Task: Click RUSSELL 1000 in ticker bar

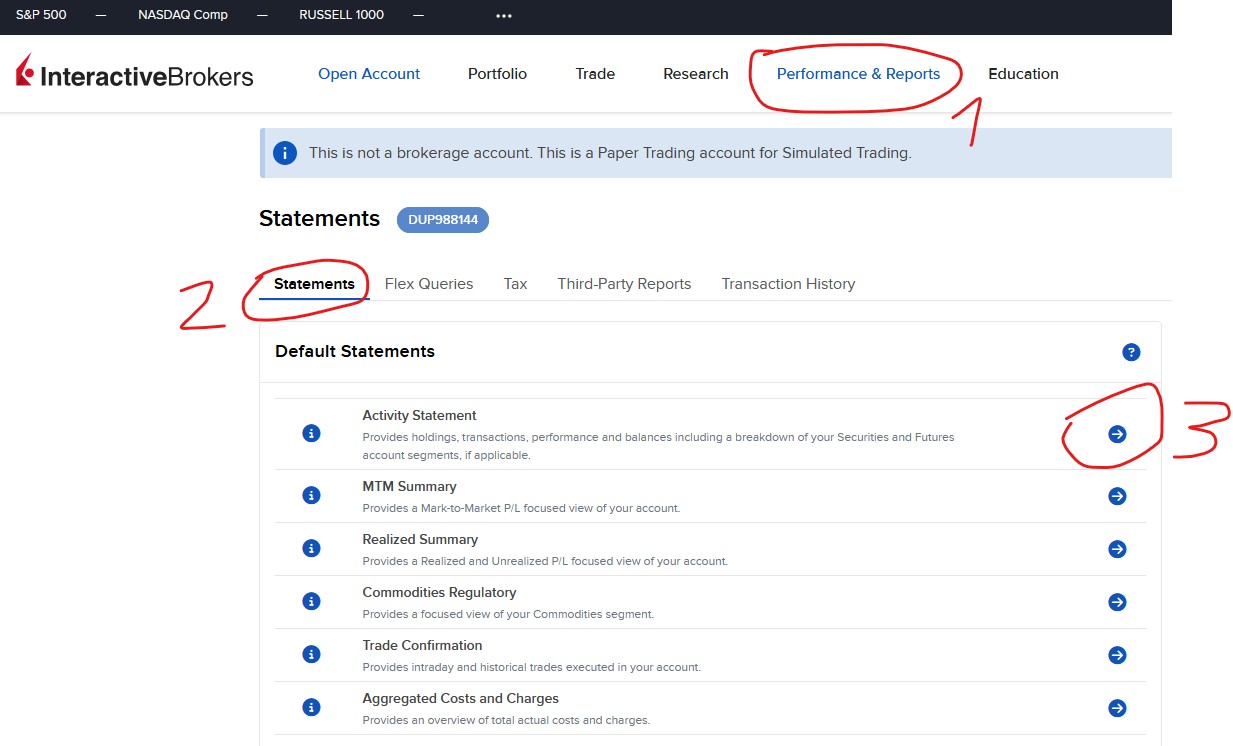Action: 341,15
